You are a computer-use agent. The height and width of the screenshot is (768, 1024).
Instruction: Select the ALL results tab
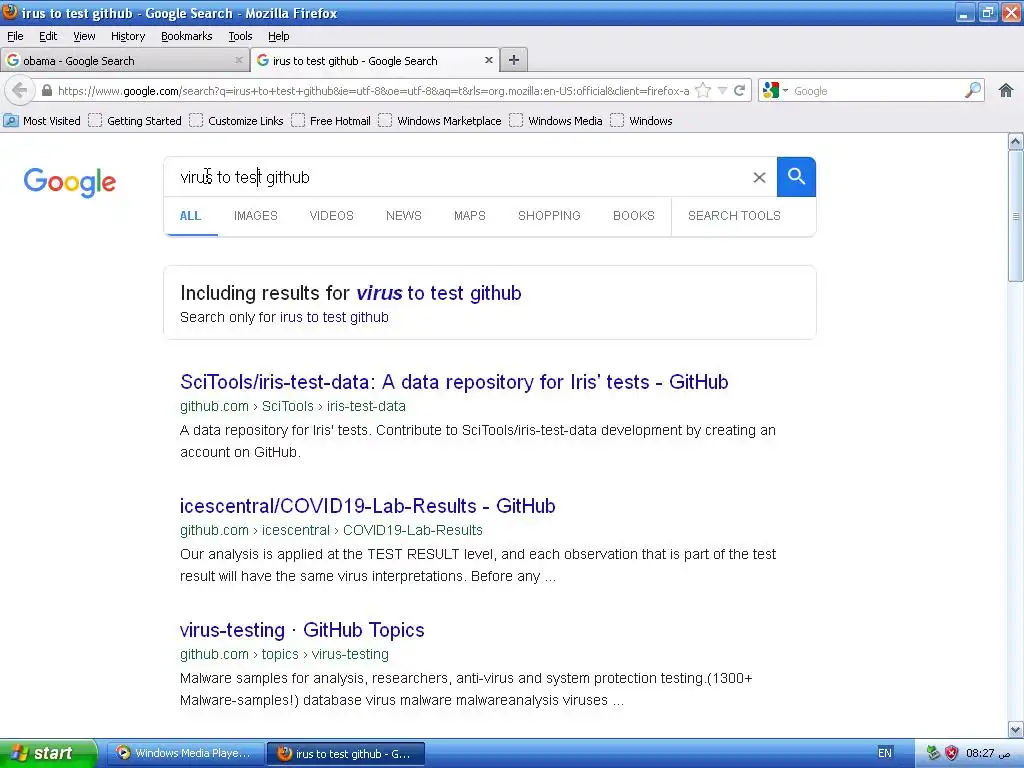(190, 216)
